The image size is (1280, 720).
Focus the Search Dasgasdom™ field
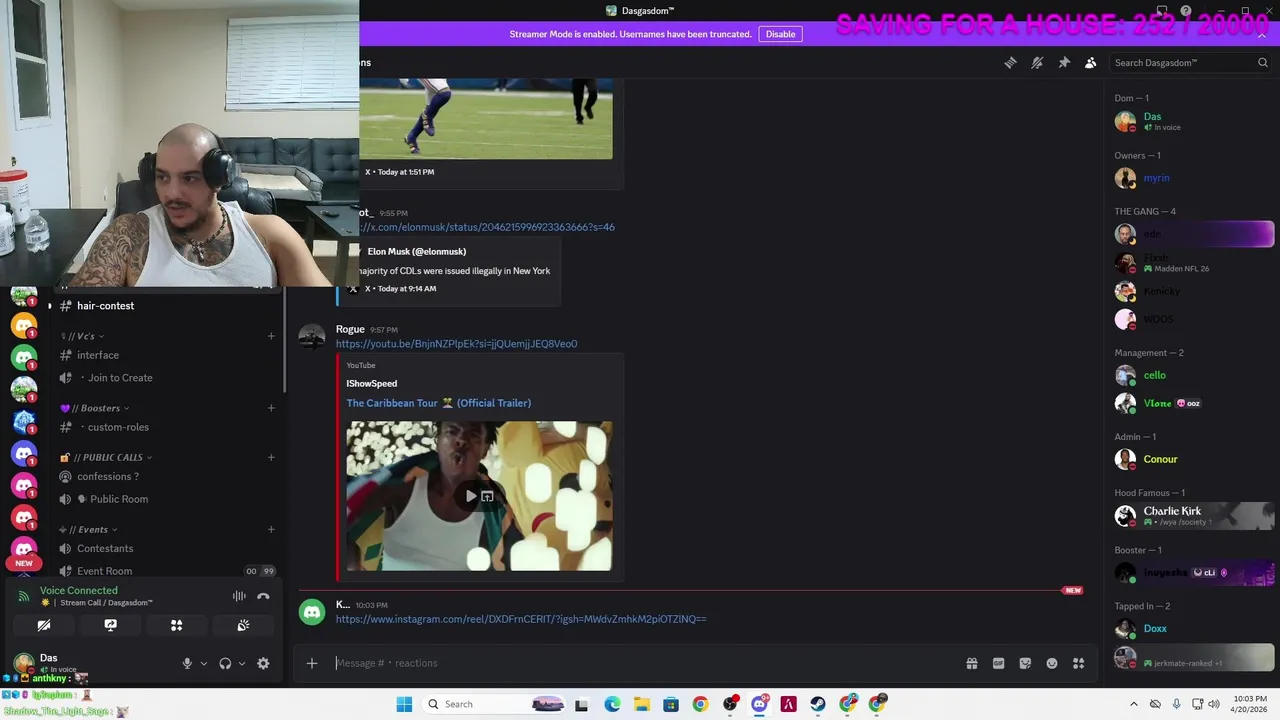point(1190,62)
